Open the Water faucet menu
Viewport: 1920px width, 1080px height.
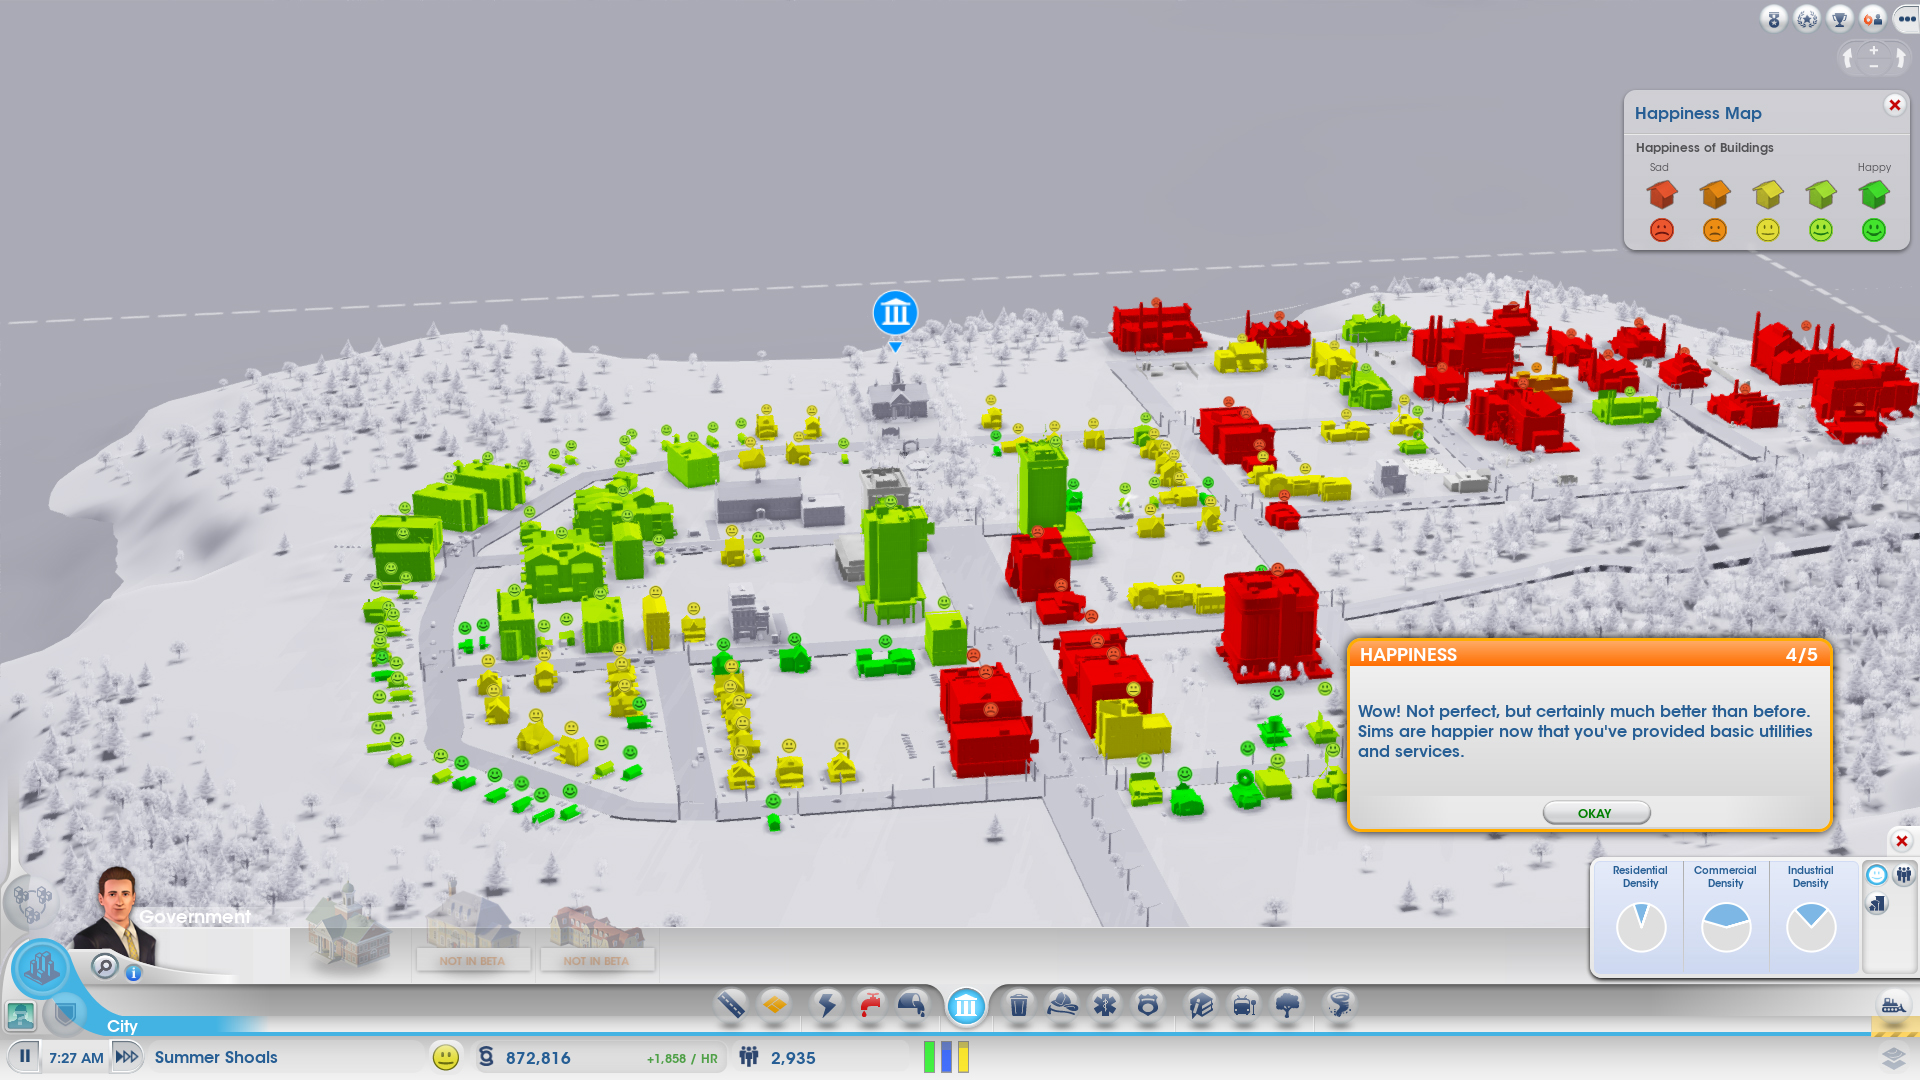pyautogui.click(x=870, y=1004)
